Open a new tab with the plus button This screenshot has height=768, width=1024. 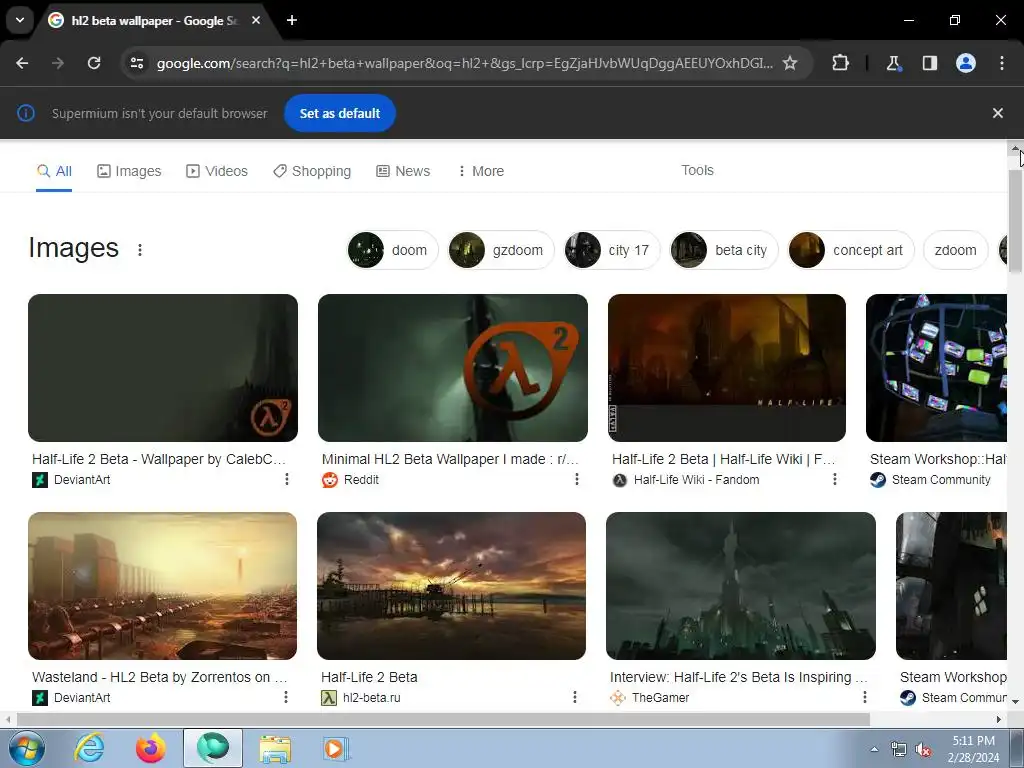pyautogui.click(x=292, y=20)
